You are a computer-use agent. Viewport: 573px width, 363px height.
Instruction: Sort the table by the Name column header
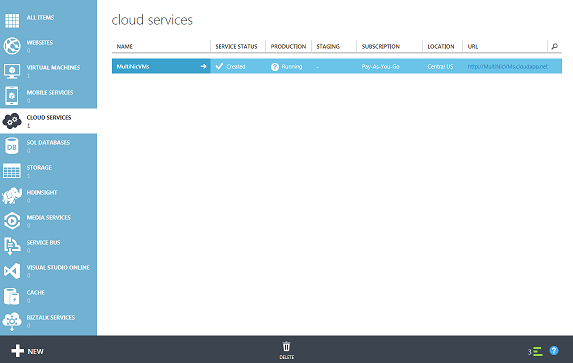125,46
